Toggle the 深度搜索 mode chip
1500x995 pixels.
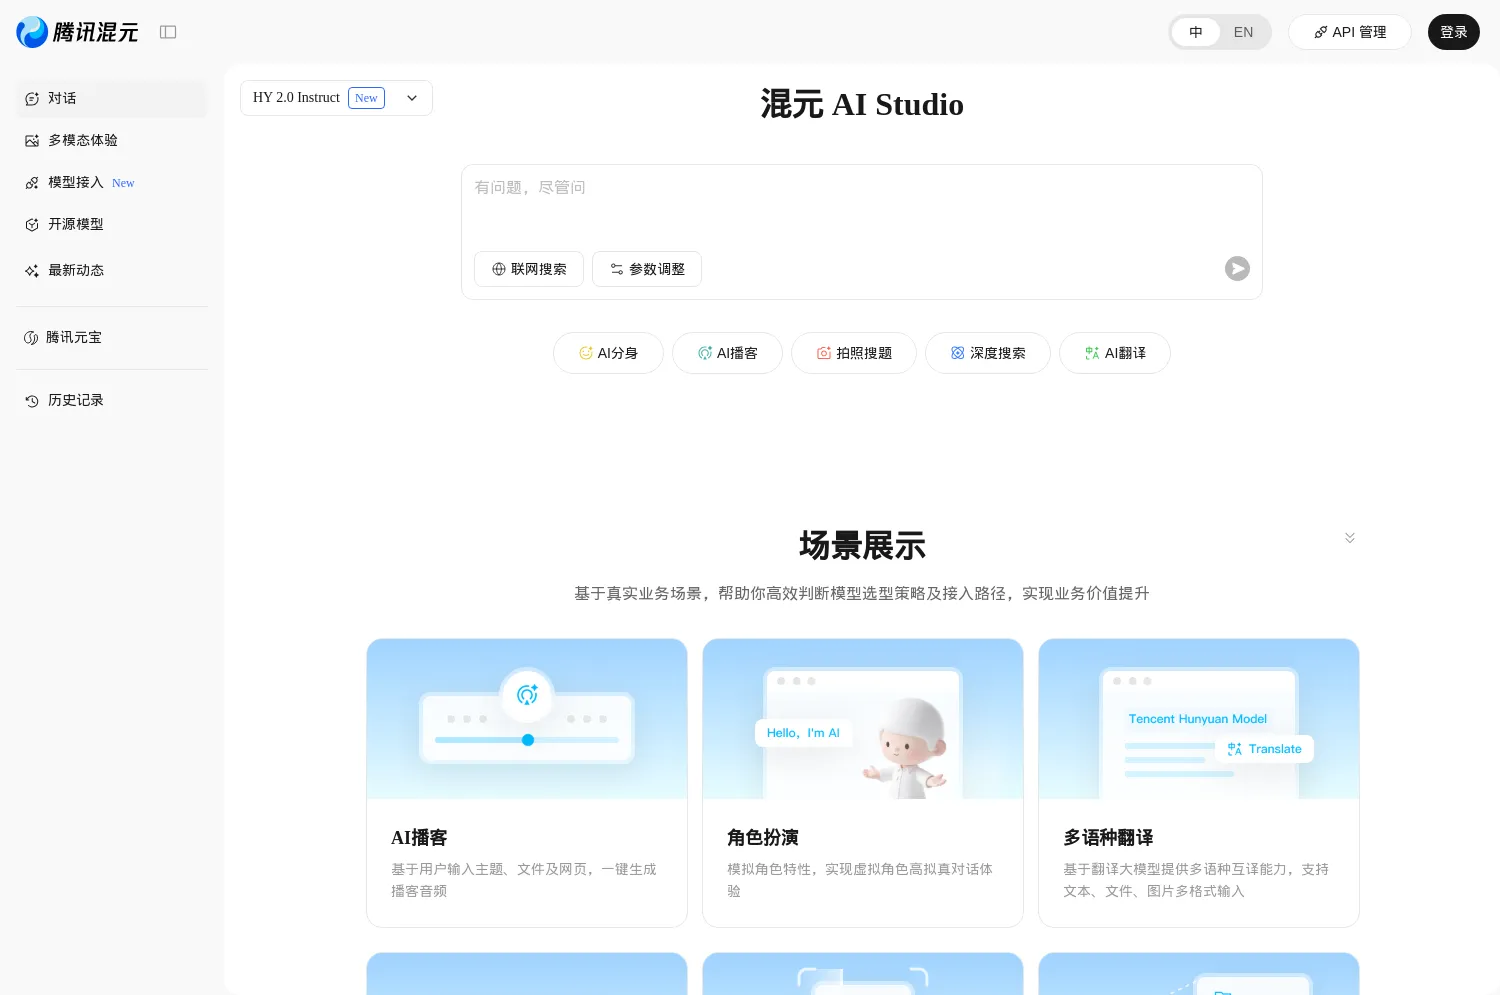pos(987,353)
